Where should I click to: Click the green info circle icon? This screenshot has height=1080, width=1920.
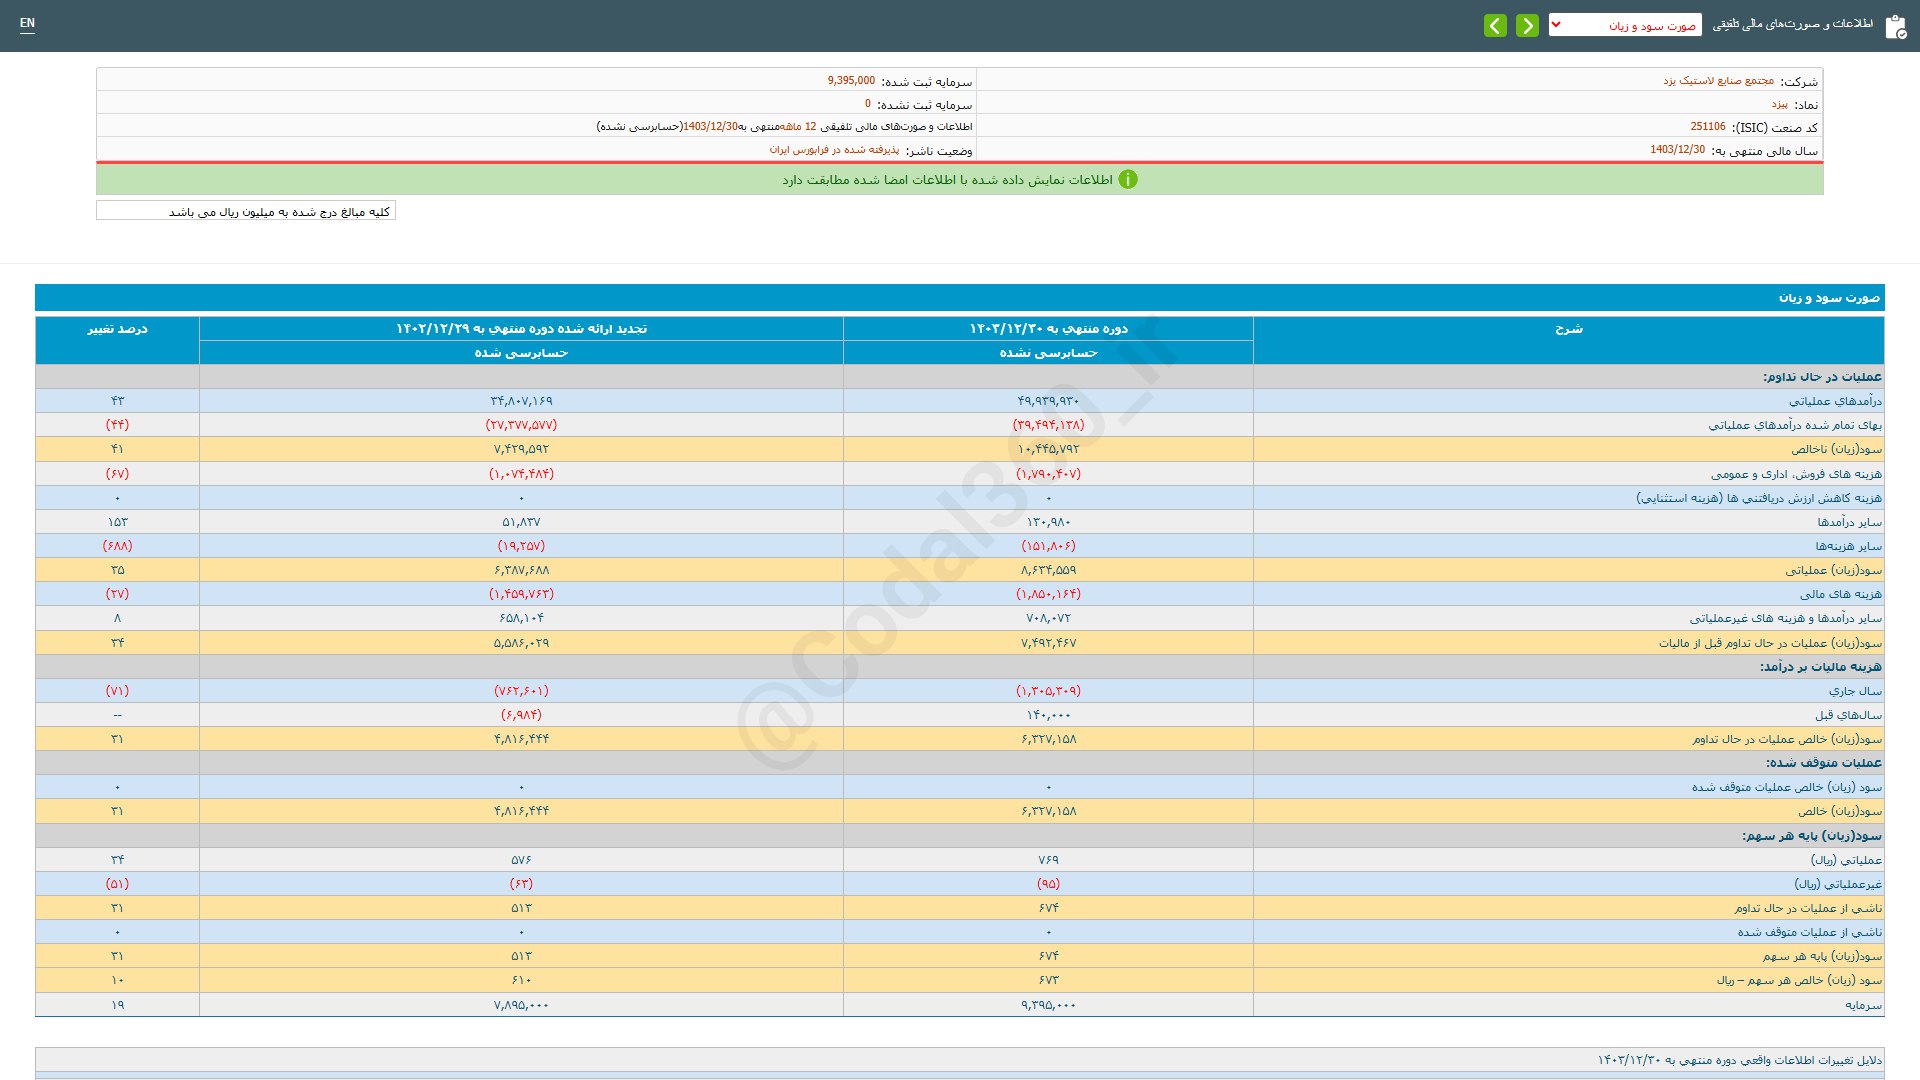(1128, 180)
